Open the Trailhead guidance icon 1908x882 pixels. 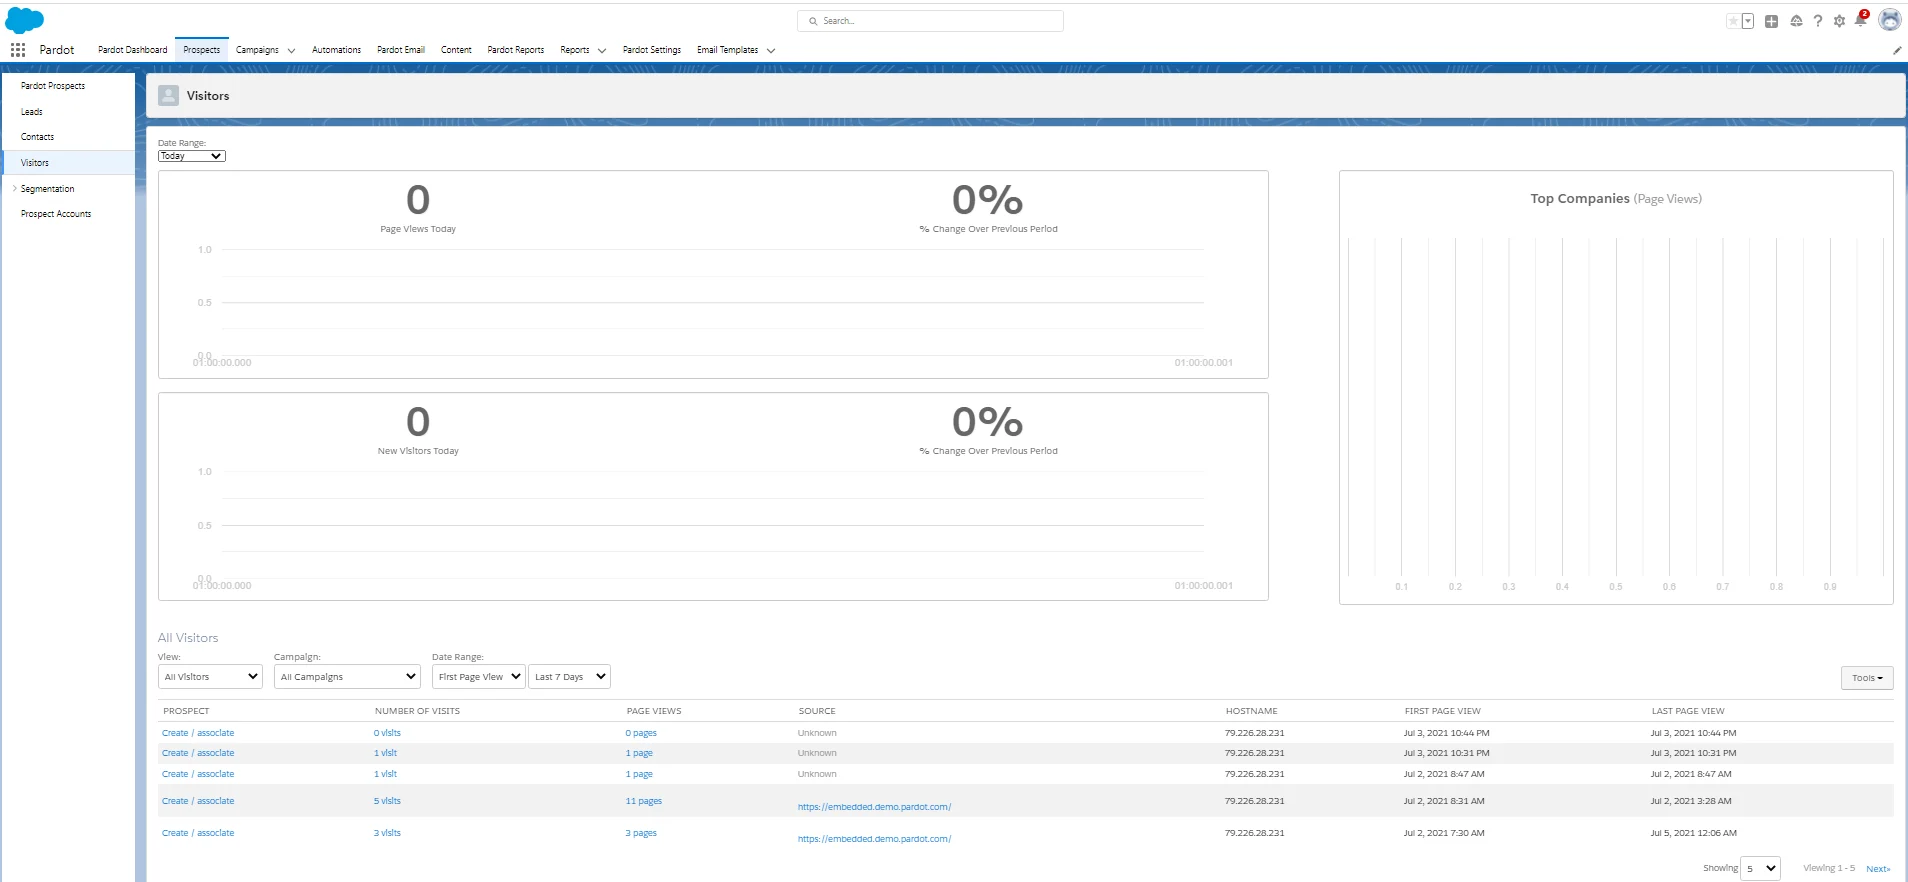point(1796,21)
